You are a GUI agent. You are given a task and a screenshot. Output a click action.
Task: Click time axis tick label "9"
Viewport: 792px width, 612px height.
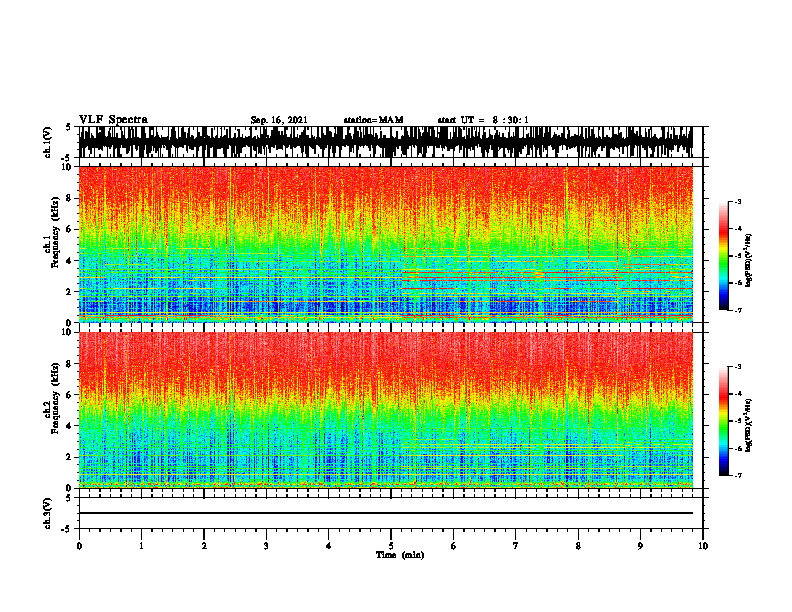click(x=640, y=546)
